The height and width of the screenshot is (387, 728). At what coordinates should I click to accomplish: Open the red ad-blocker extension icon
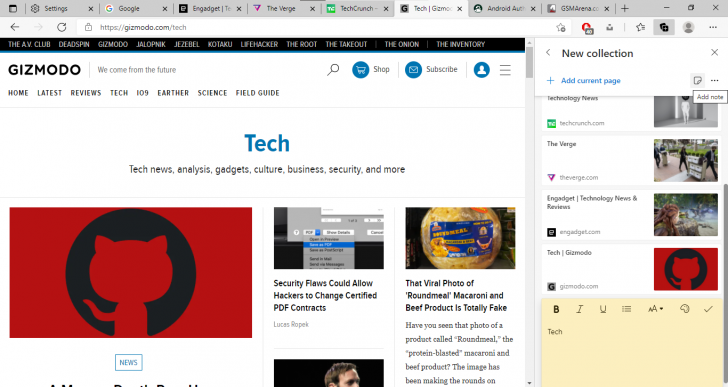click(586, 28)
